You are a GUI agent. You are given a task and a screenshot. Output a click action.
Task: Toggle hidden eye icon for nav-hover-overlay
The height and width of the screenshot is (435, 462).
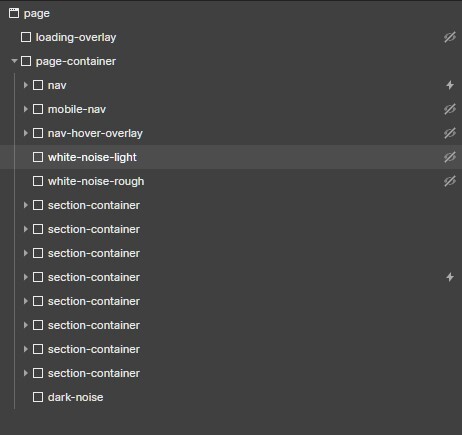coord(450,133)
